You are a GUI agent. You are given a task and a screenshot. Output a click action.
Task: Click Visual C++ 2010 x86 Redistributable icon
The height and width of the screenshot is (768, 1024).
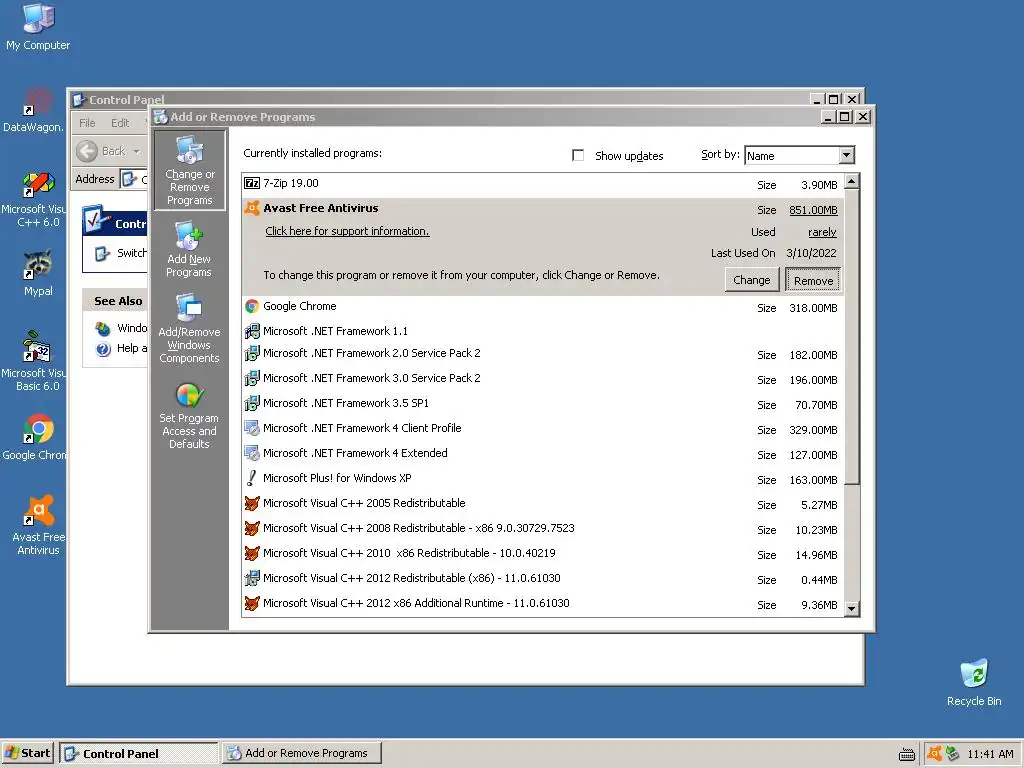251,553
